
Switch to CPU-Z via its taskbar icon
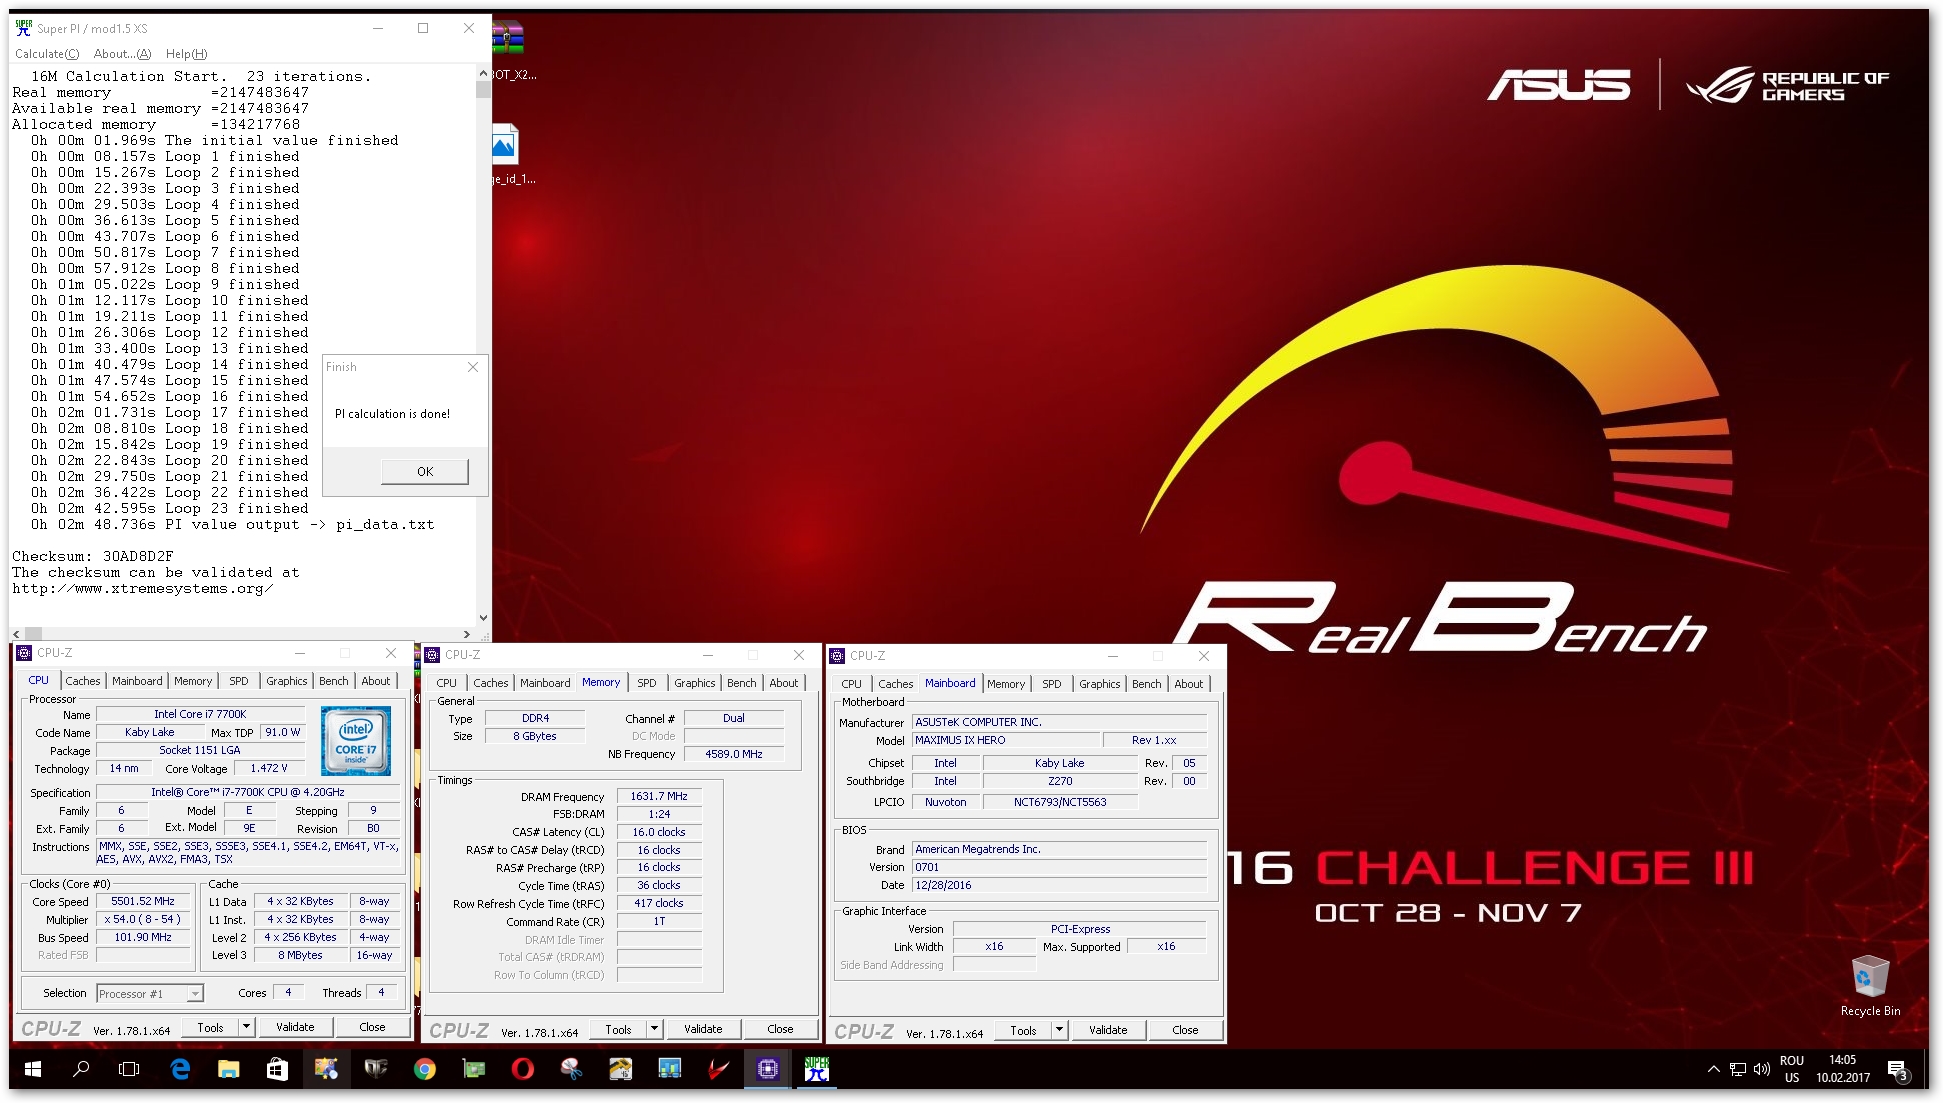pos(768,1069)
